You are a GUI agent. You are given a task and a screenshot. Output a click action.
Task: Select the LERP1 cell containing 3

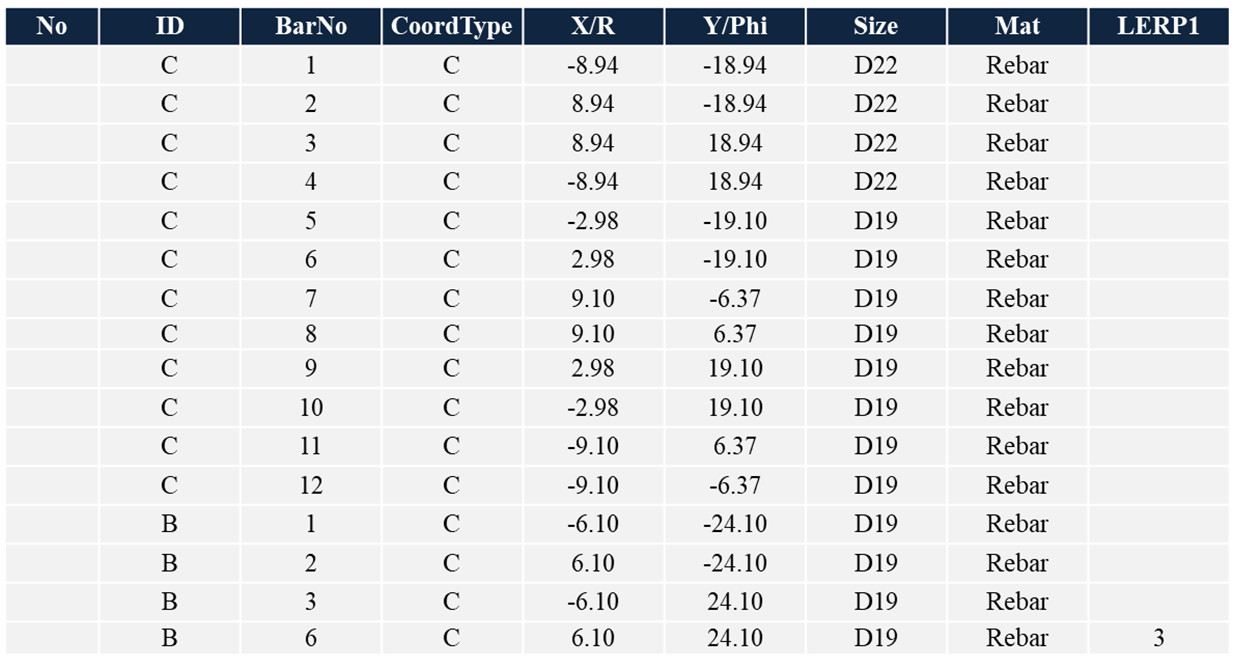click(1158, 638)
